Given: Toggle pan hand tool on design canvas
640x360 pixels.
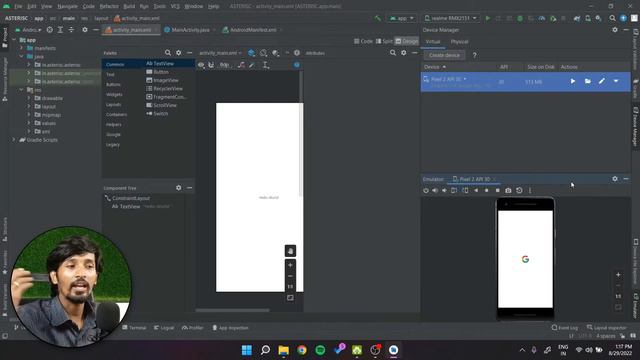Looking at the screenshot, I should pos(290,251).
